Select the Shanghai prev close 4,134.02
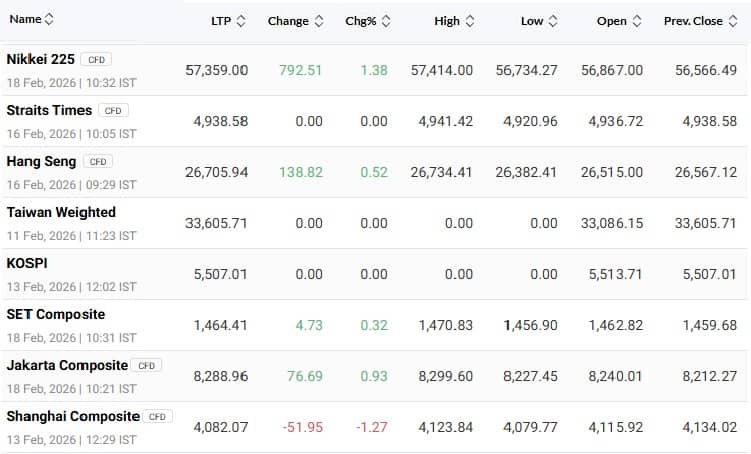 [x=710, y=427]
